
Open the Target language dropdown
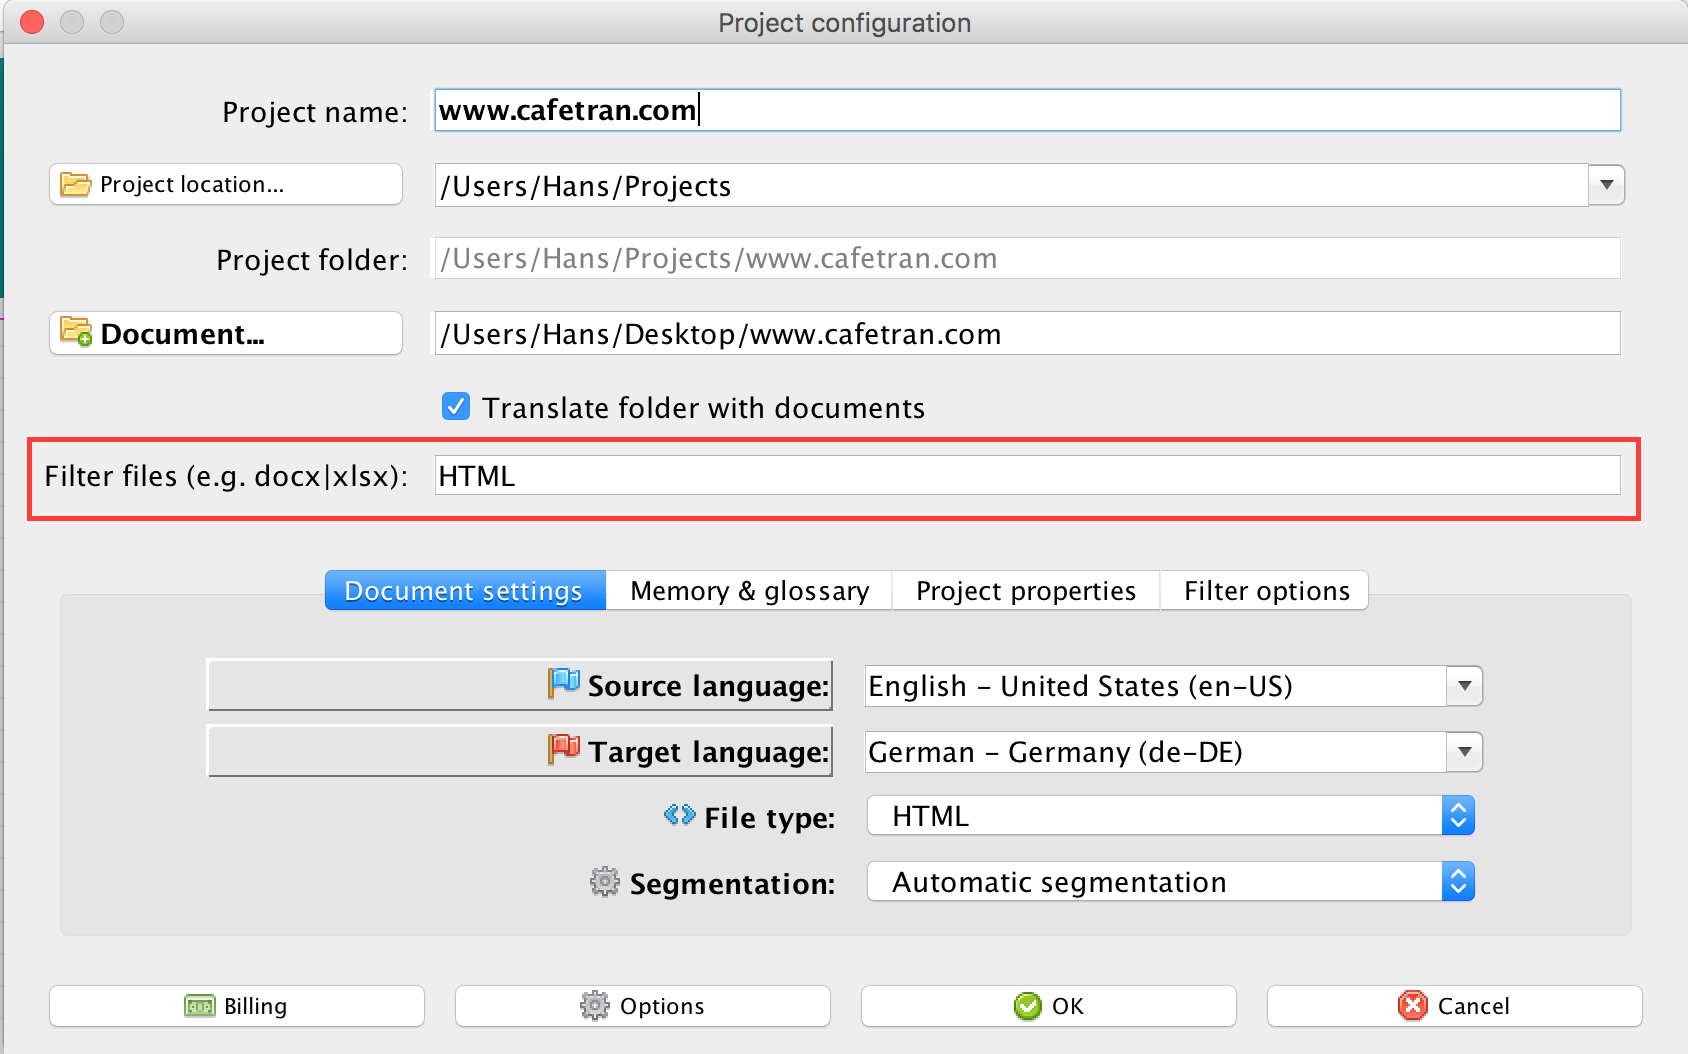1464,752
